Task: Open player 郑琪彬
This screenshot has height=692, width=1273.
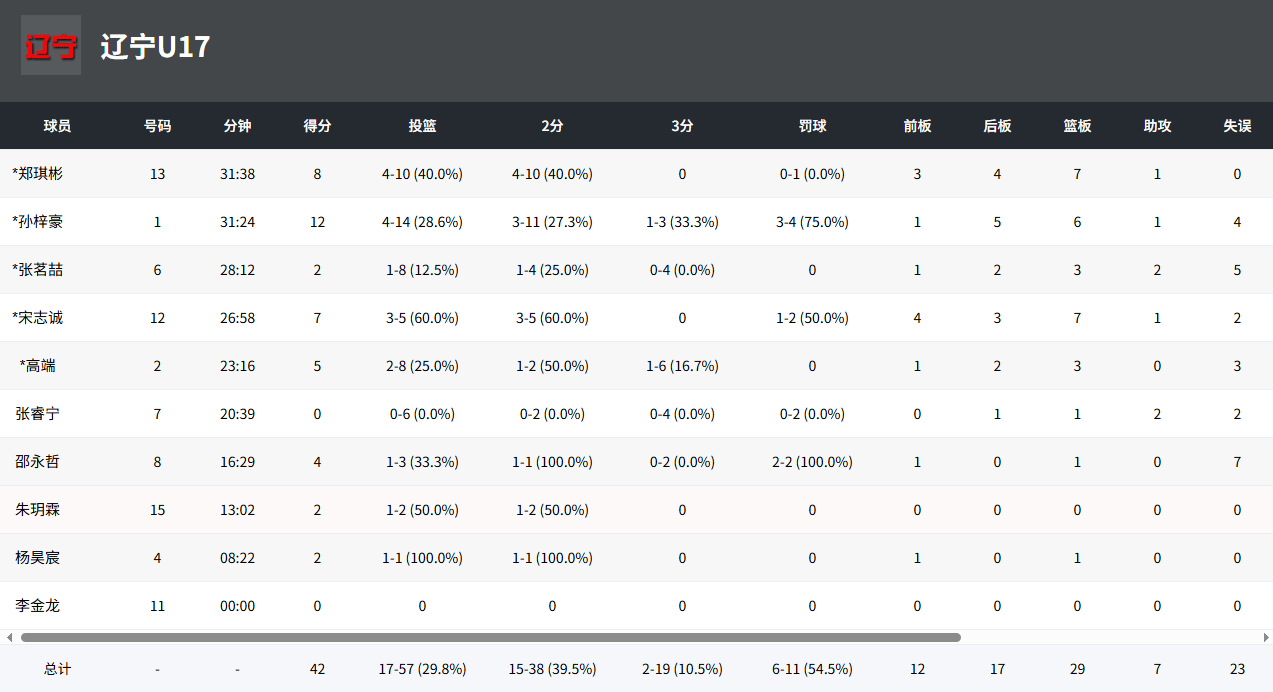Action: (x=38, y=173)
